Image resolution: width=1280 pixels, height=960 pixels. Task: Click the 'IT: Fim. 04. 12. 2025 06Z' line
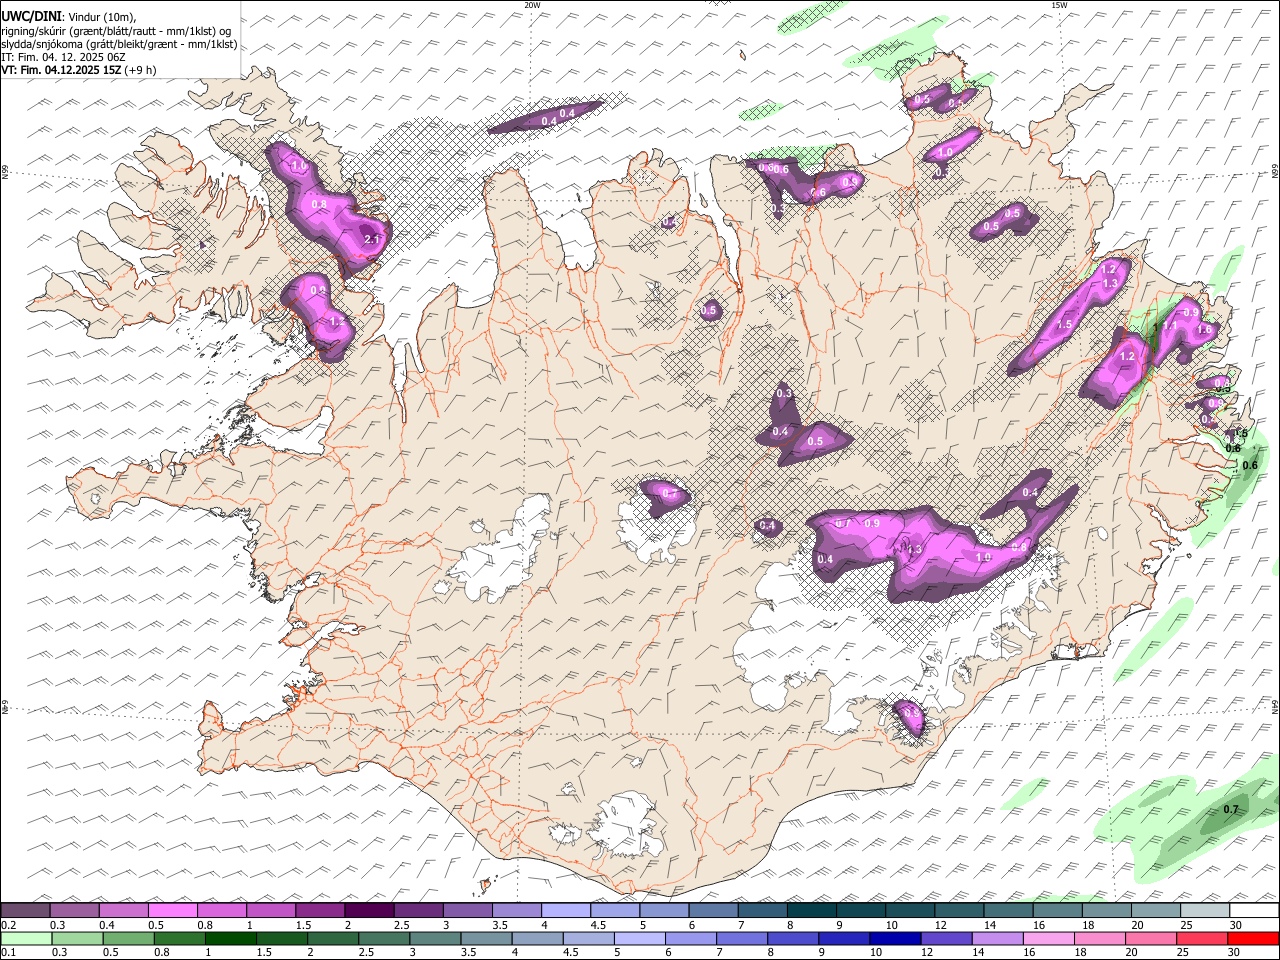click(63, 57)
